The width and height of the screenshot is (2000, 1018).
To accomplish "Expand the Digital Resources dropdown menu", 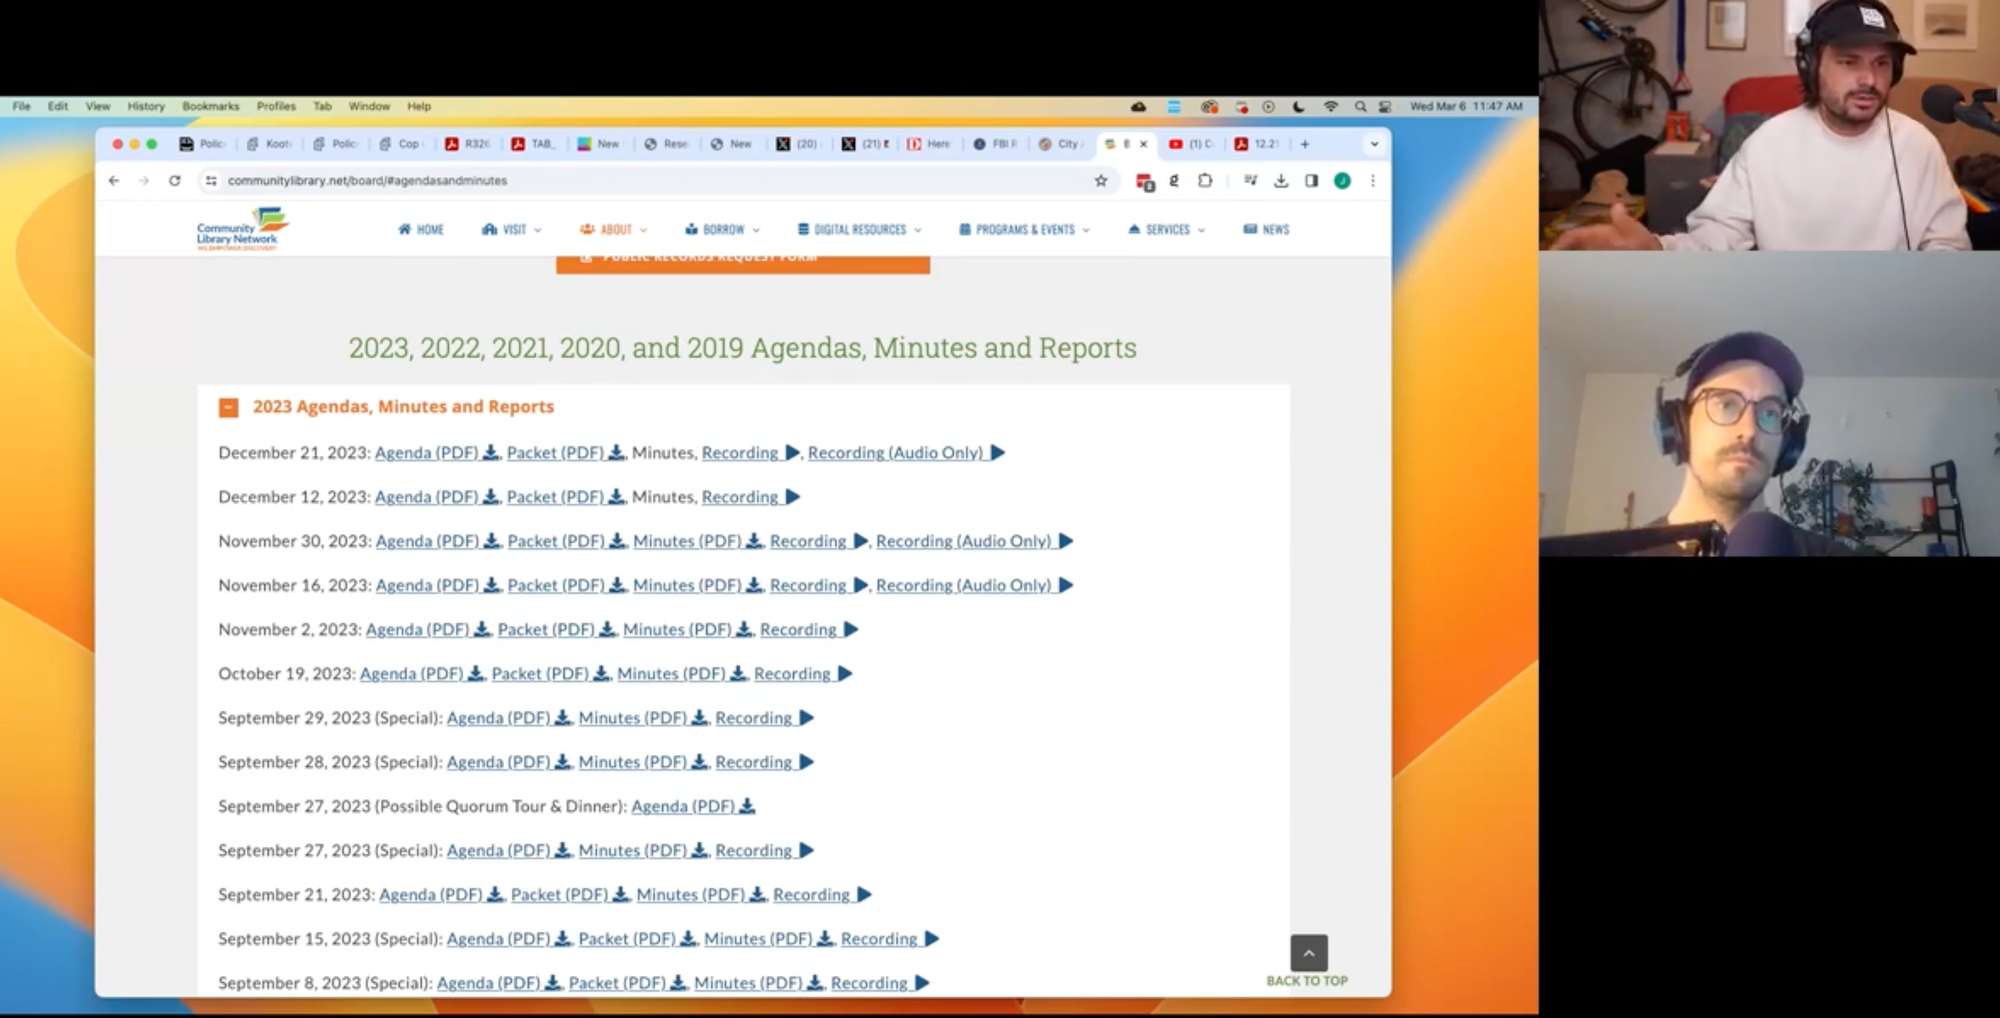I will click(x=859, y=230).
